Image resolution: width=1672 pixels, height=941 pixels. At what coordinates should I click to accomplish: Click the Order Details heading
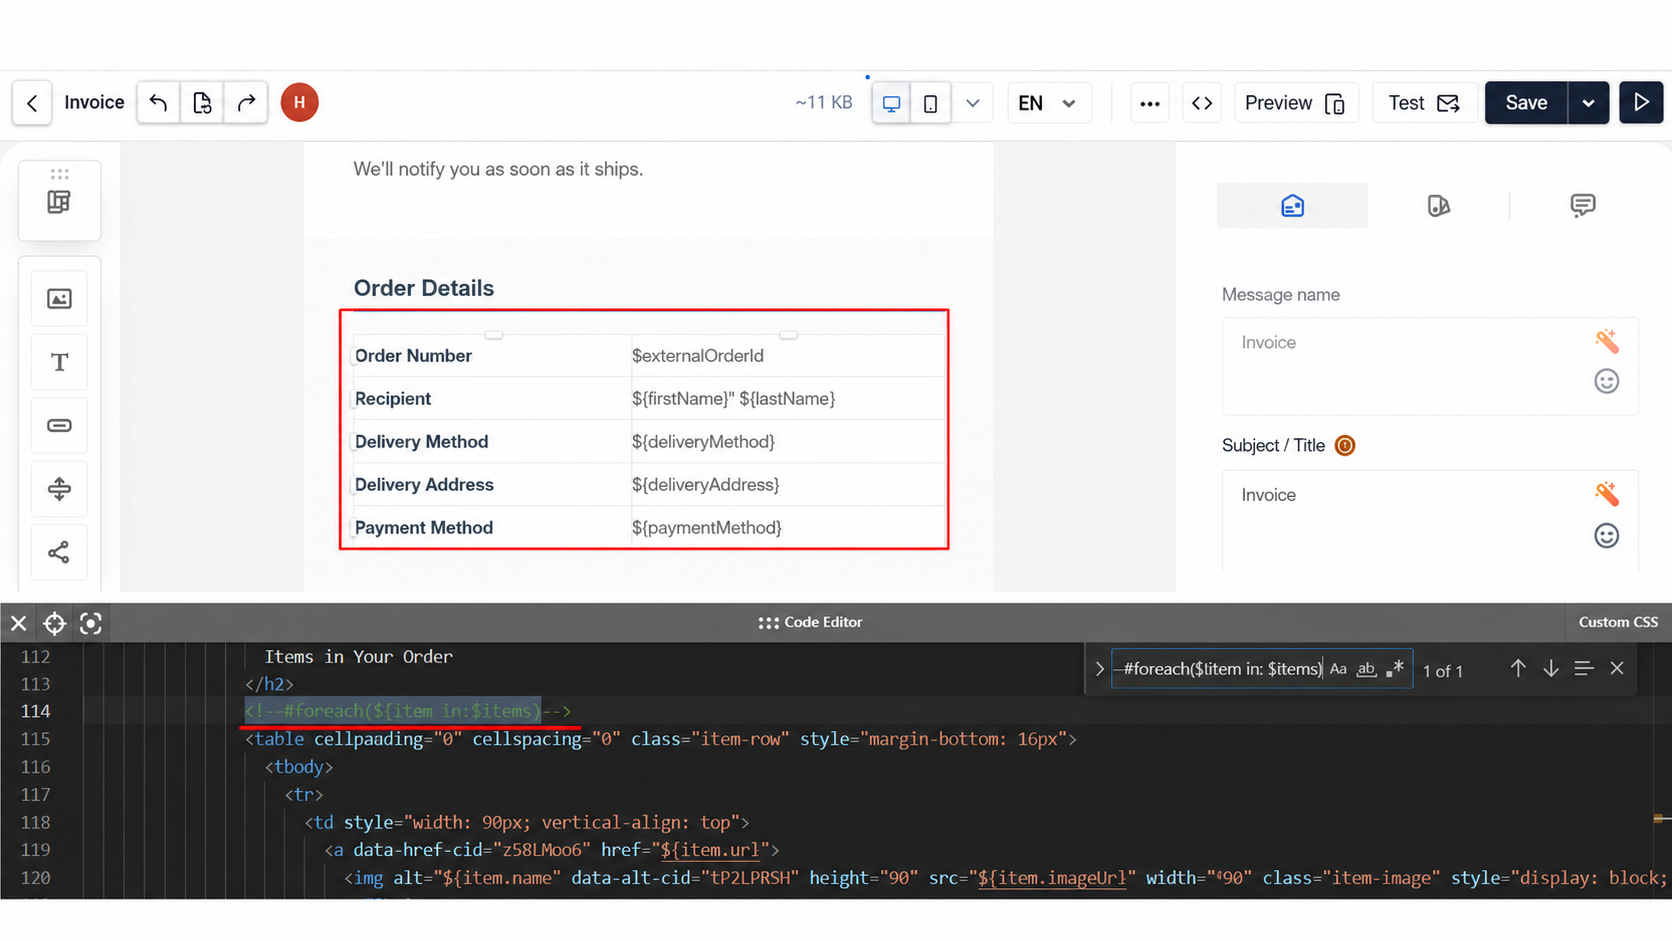[x=424, y=288]
